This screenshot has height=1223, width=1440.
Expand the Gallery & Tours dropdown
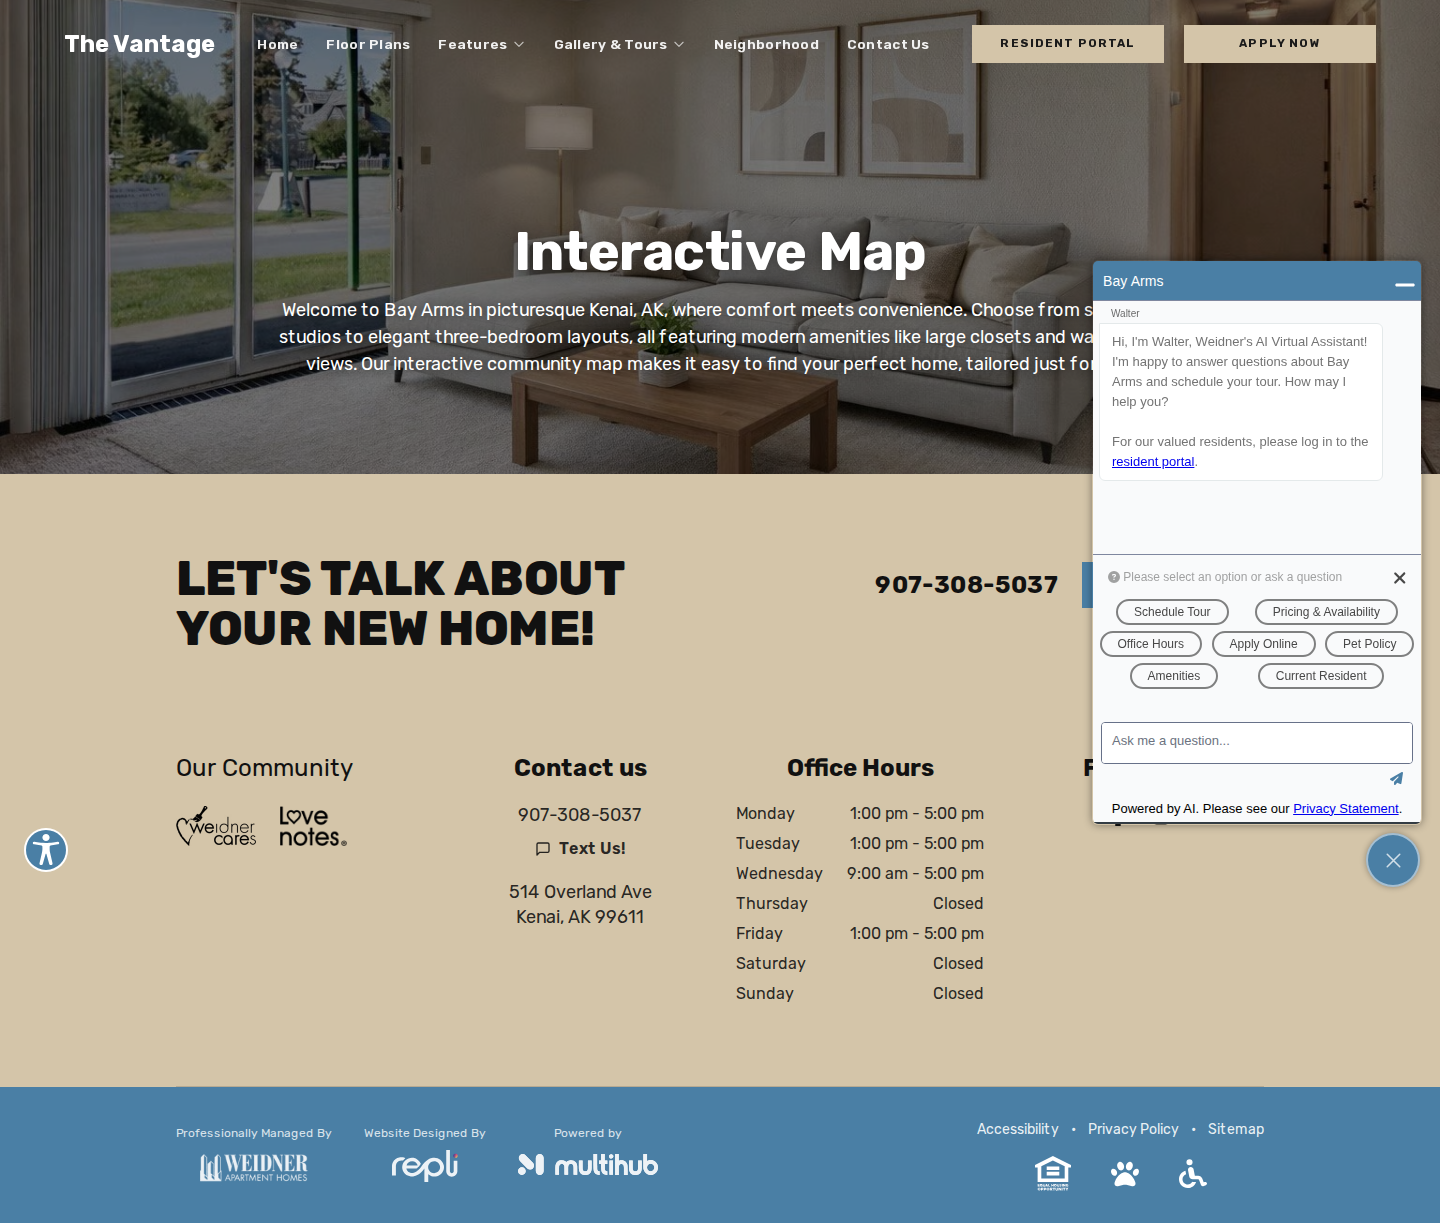[619, 45]
